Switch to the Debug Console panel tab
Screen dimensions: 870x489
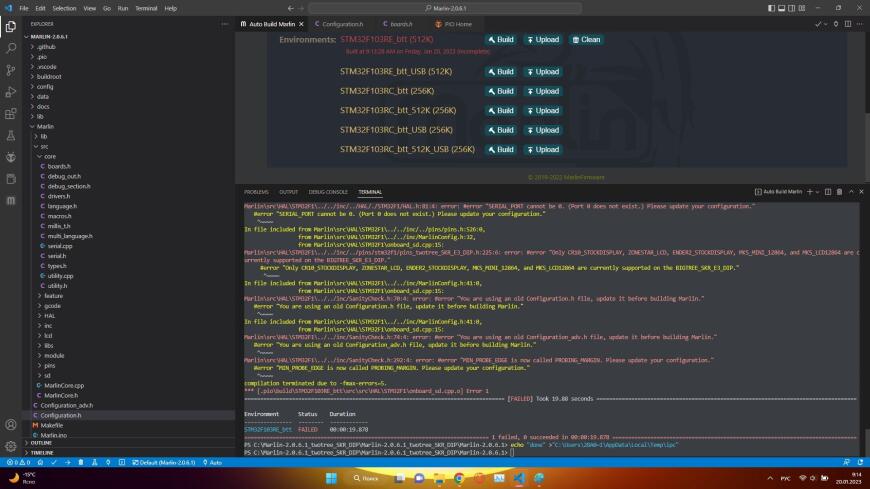[328, 191]
